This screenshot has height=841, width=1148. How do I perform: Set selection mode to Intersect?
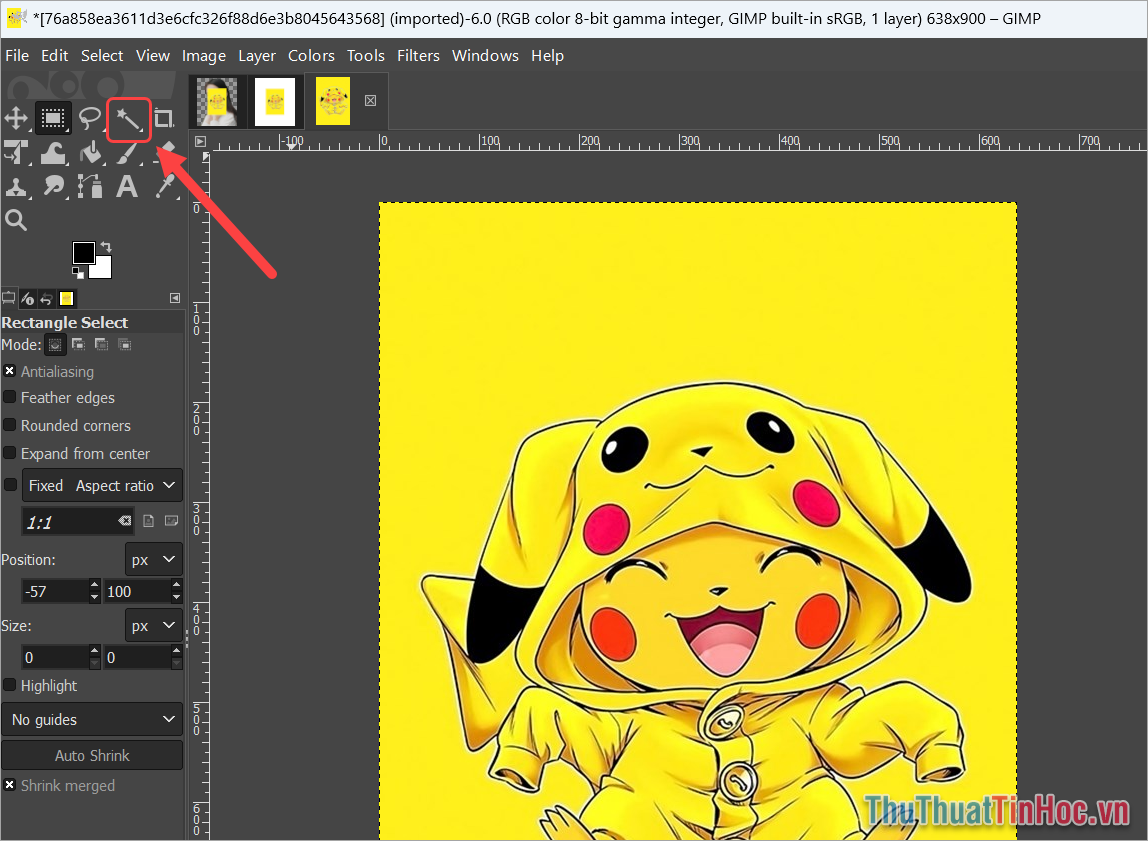pos(124,344)
